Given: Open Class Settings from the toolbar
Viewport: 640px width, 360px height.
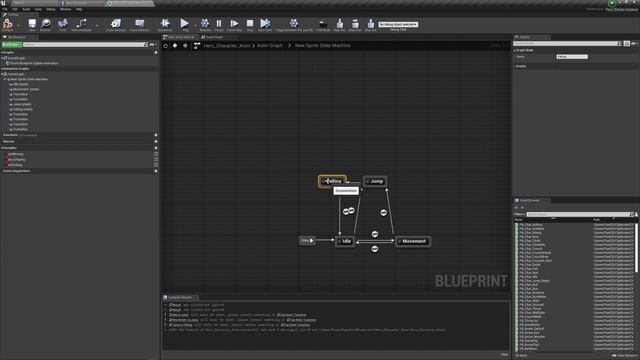Looking at the screenshot, I should coord(116,24).
